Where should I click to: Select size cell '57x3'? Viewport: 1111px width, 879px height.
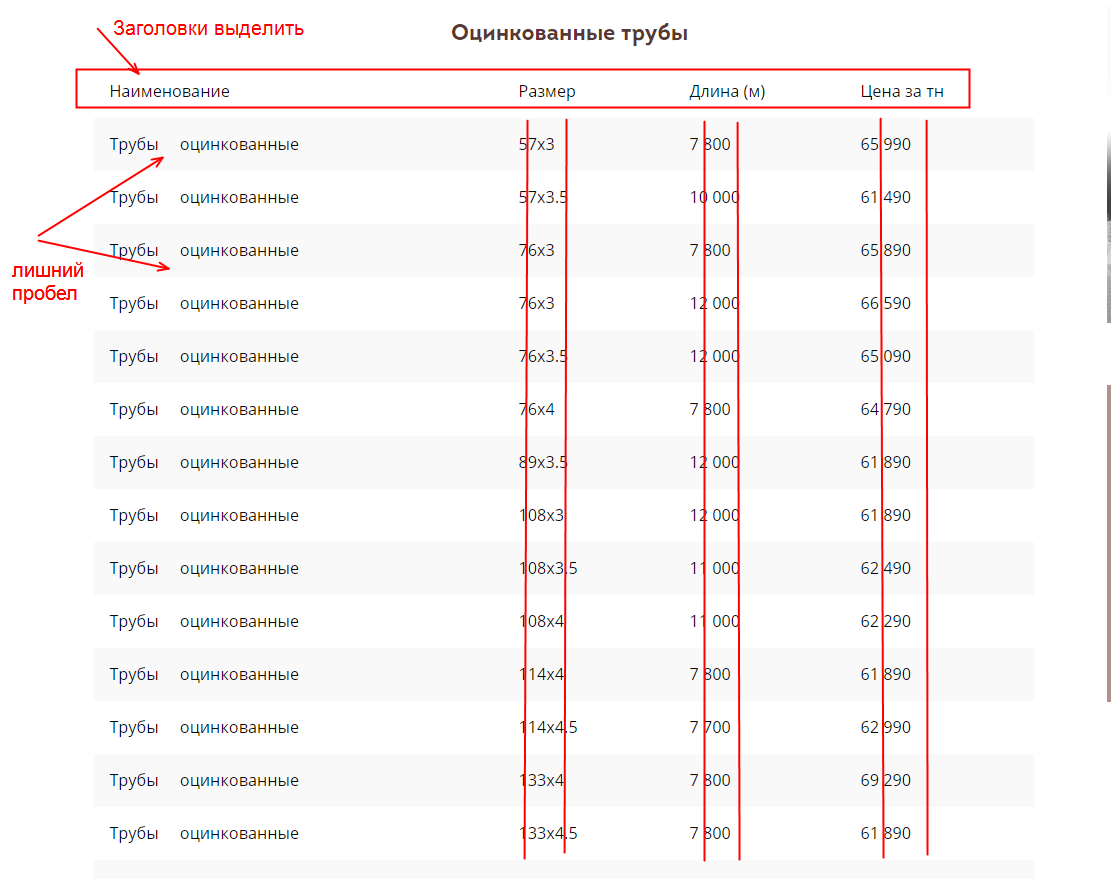point(536,144)
